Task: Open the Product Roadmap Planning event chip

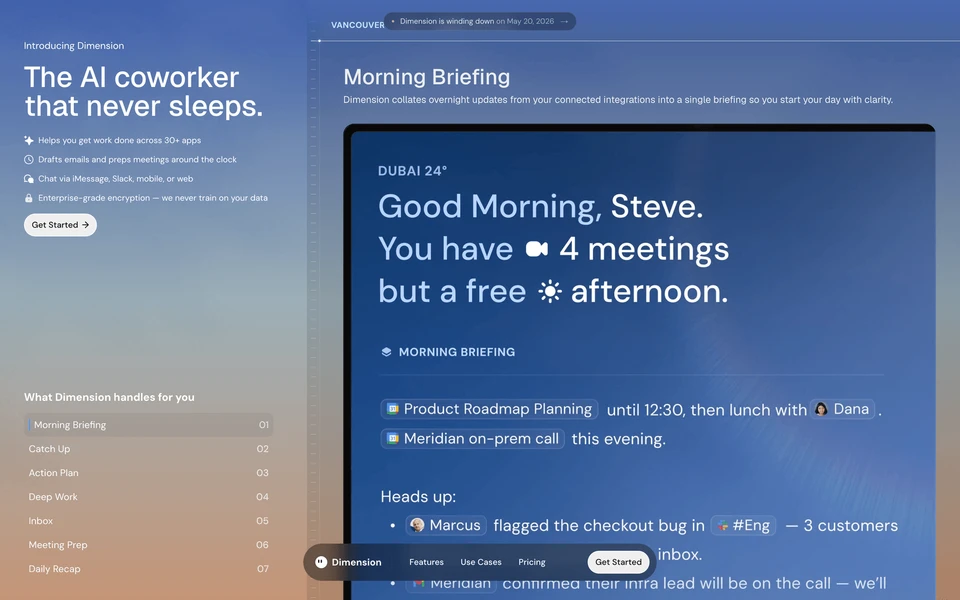Action: pyautogui.click(x=489, y=409)
